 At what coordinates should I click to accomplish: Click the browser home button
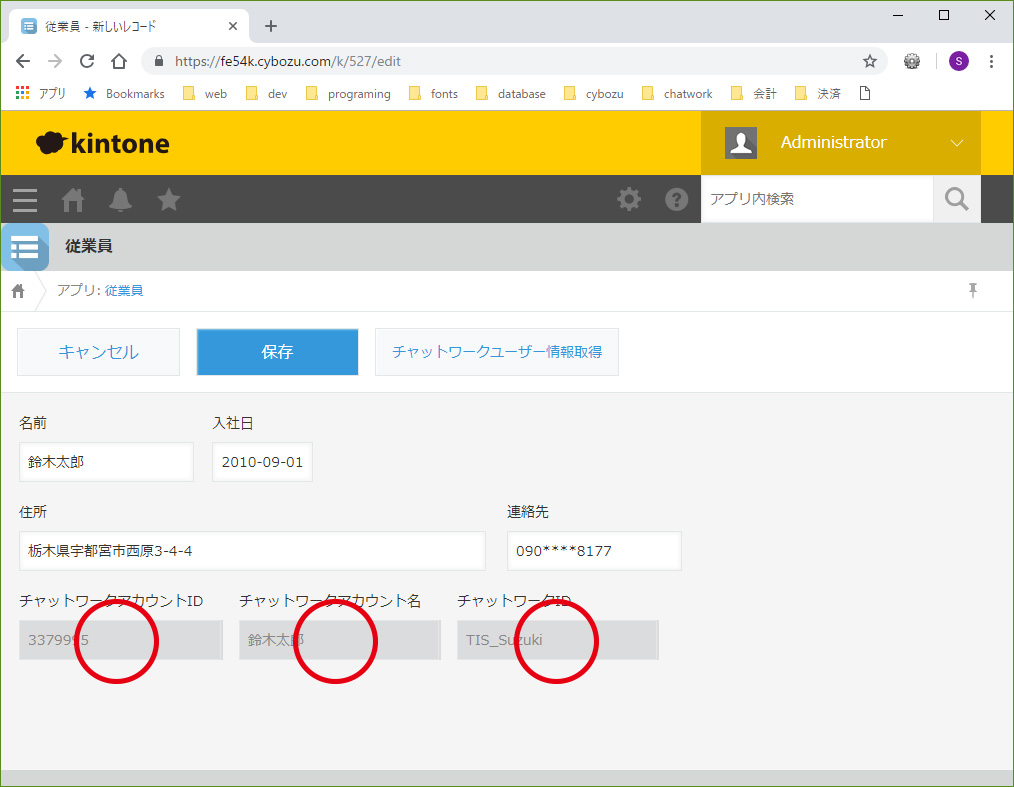pyautogui.click(x=119, y=61)
